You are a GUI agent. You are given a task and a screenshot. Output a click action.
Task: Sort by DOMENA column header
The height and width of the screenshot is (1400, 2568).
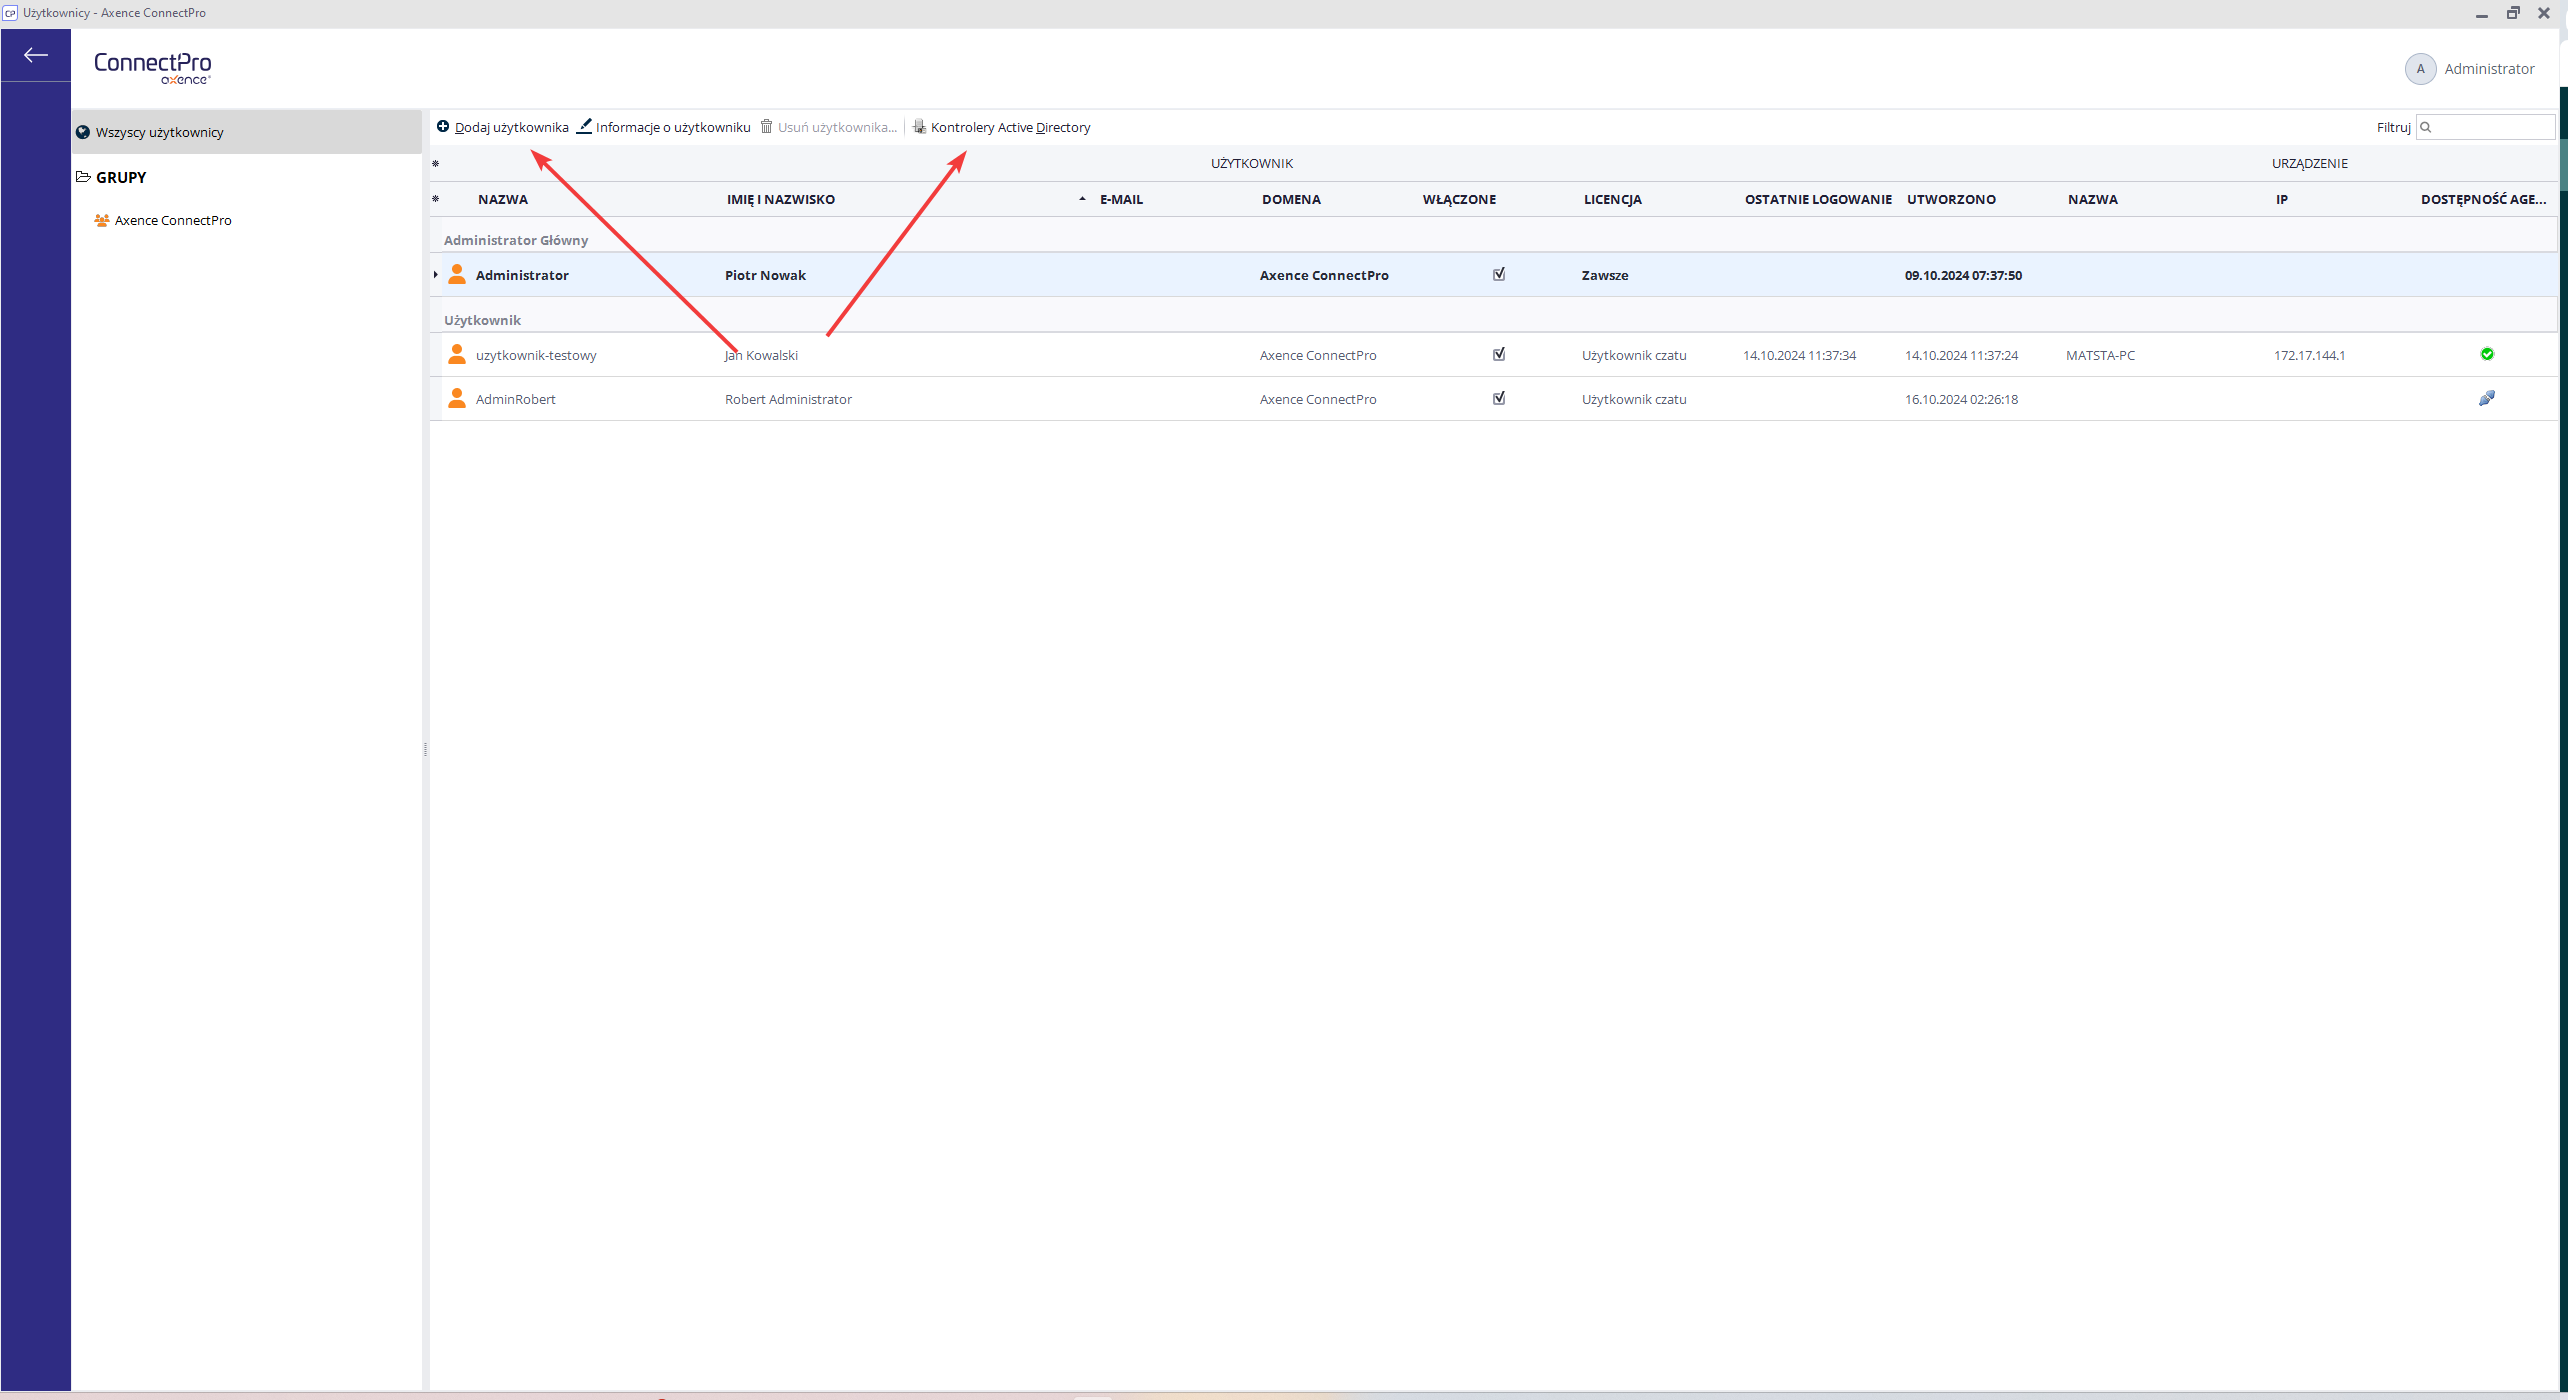tap(1291, 199)
